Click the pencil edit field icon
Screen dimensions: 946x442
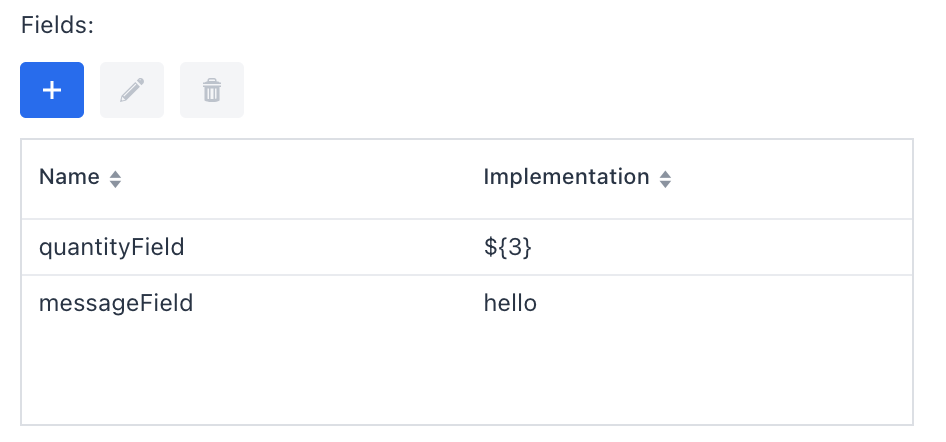click(132, 90)
